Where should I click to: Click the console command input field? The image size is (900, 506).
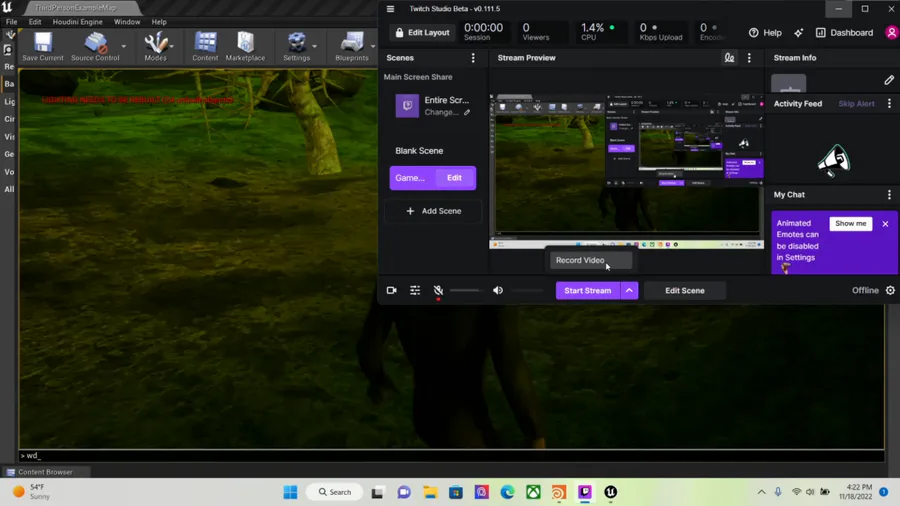pos(452,456)
